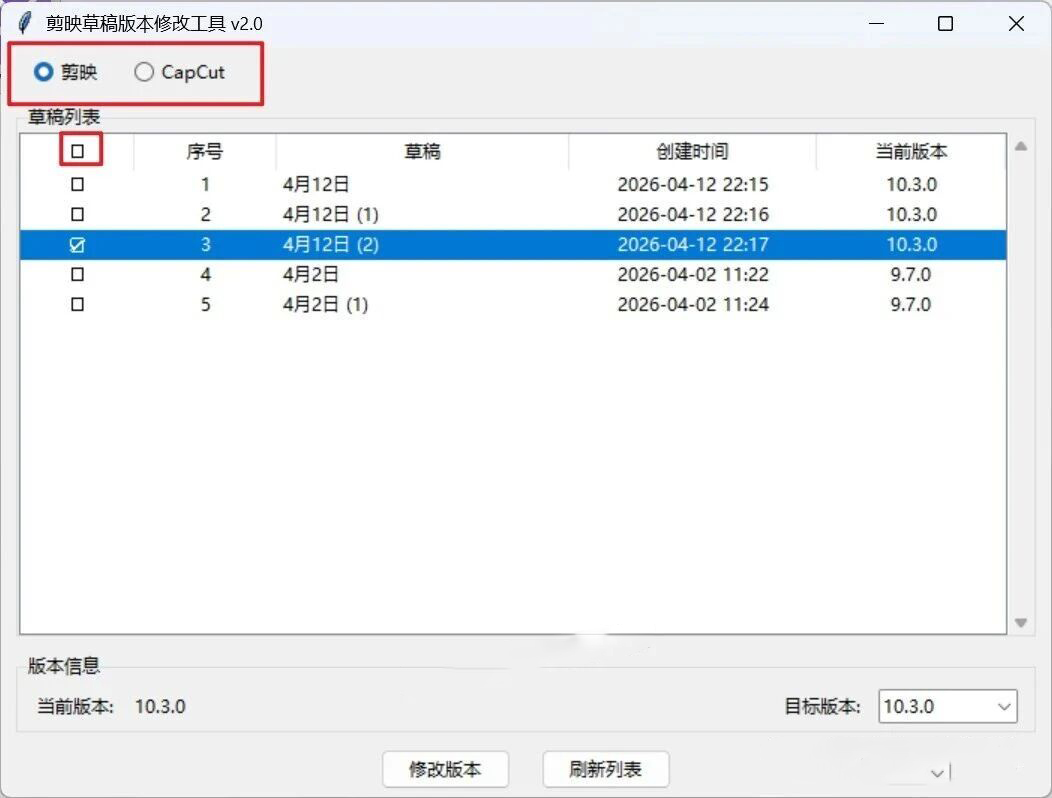Toggle the select-all checkbox in header

pos(78,152)
